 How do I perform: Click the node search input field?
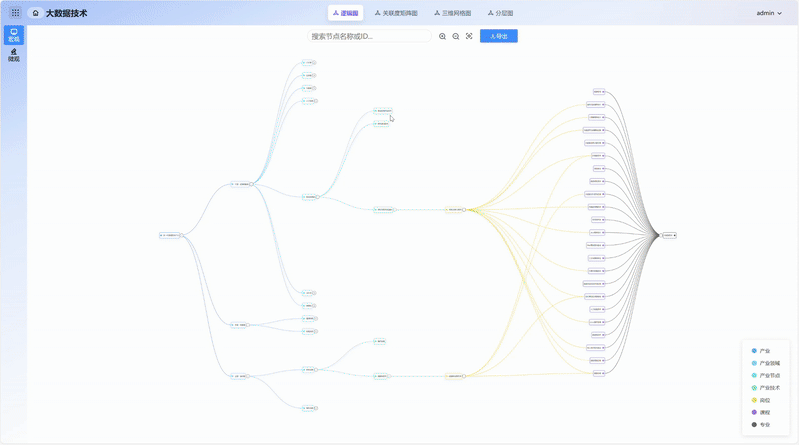pyautogui.click(x=370, y=36)
